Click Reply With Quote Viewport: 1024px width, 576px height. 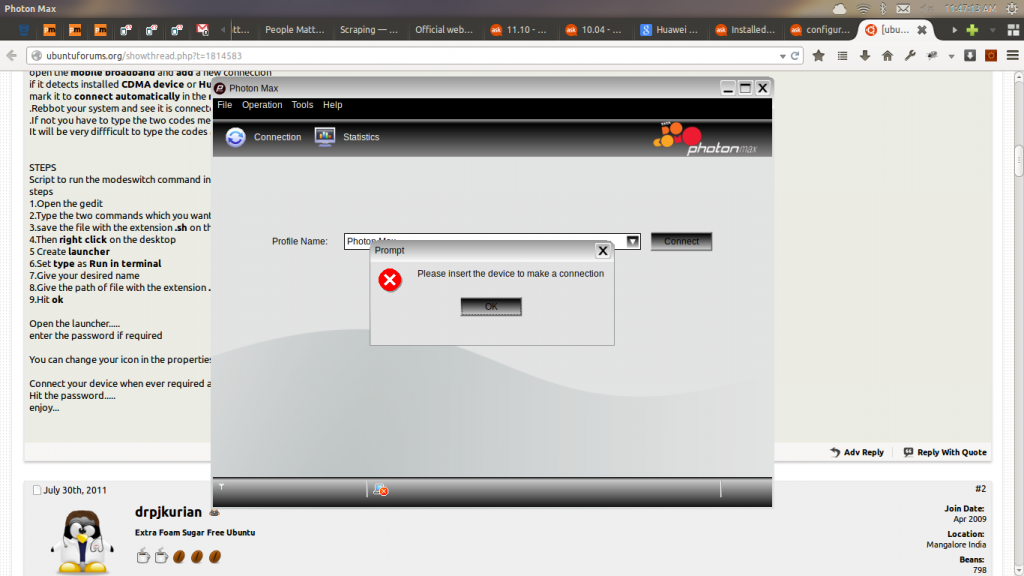click(945, 452)
